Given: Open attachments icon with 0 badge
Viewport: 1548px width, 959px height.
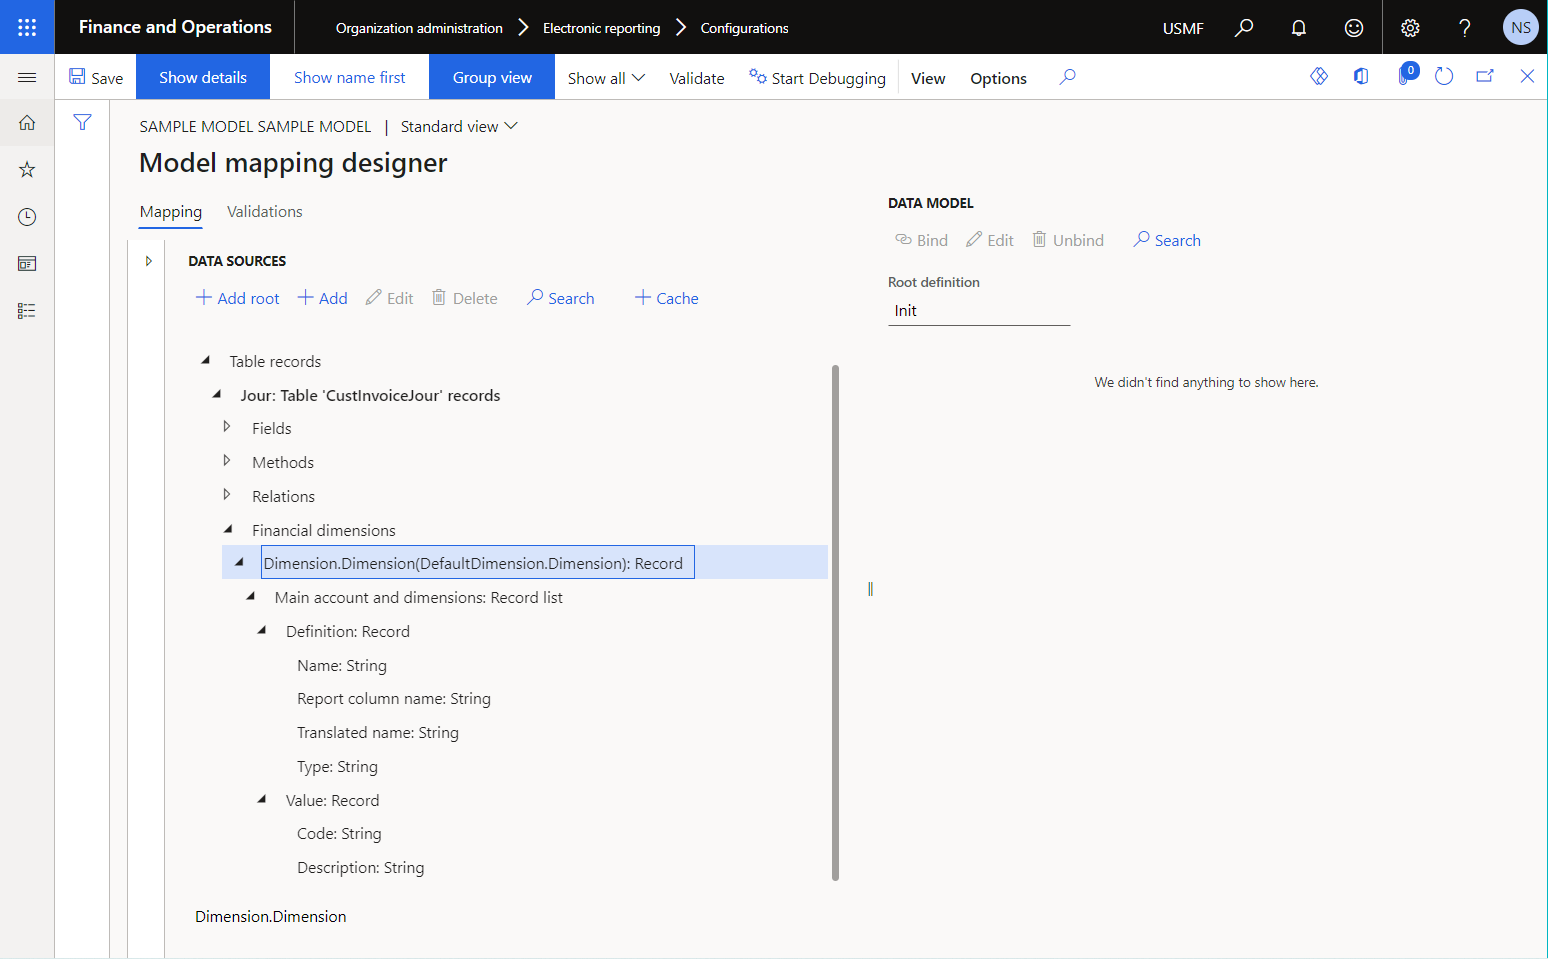Looking at the screenshot, I should (1405, 76).
